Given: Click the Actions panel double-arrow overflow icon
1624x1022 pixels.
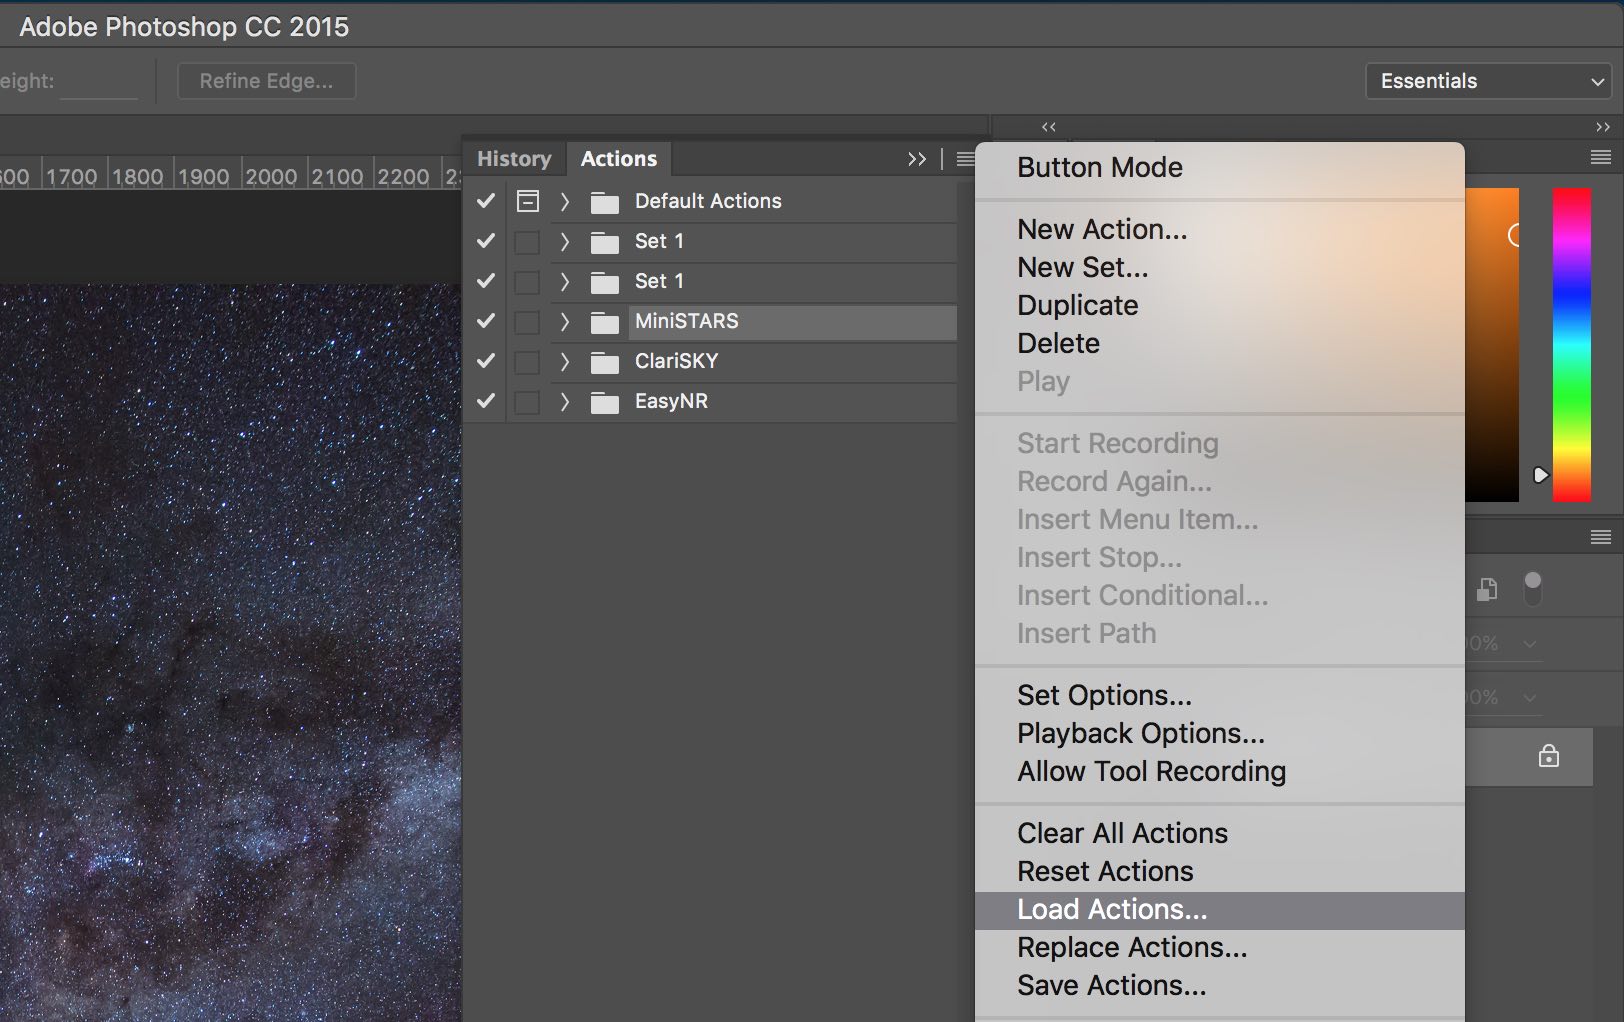Looking at the screenshot, I should point(916,159).
